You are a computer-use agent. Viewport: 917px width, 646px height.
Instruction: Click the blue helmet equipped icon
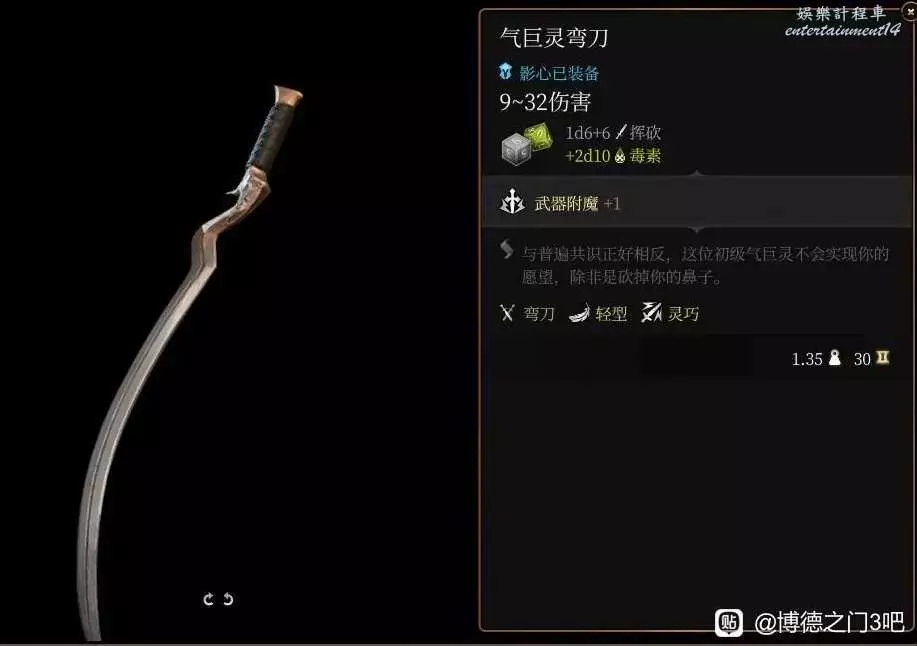click(x=506, y=72)
